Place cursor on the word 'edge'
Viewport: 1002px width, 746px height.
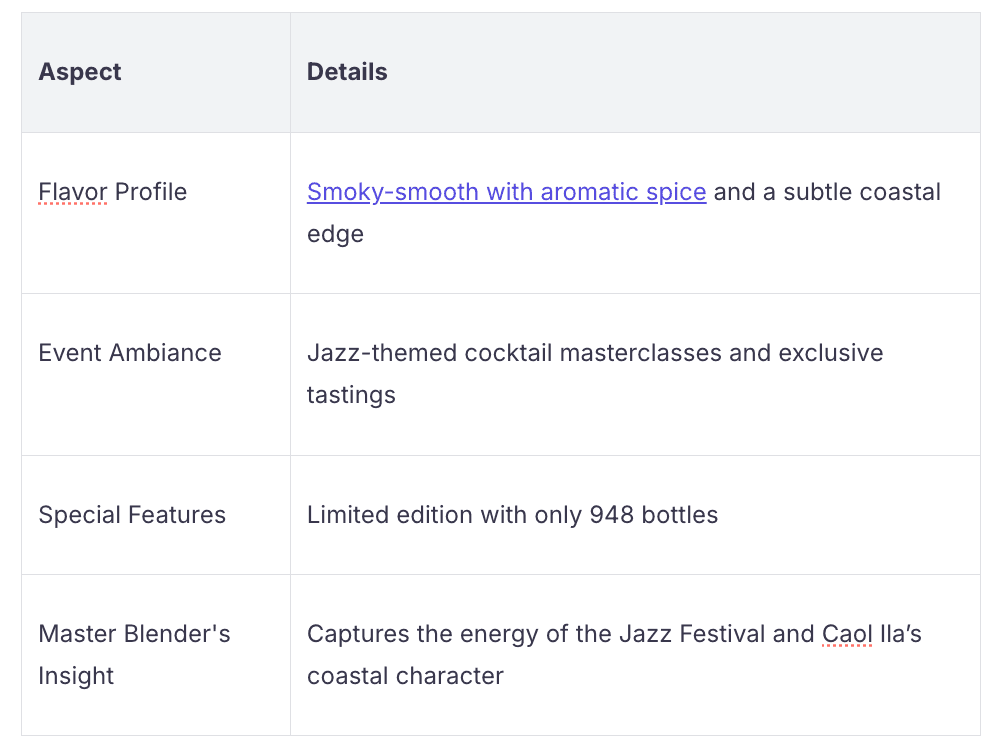pos(335,234)
